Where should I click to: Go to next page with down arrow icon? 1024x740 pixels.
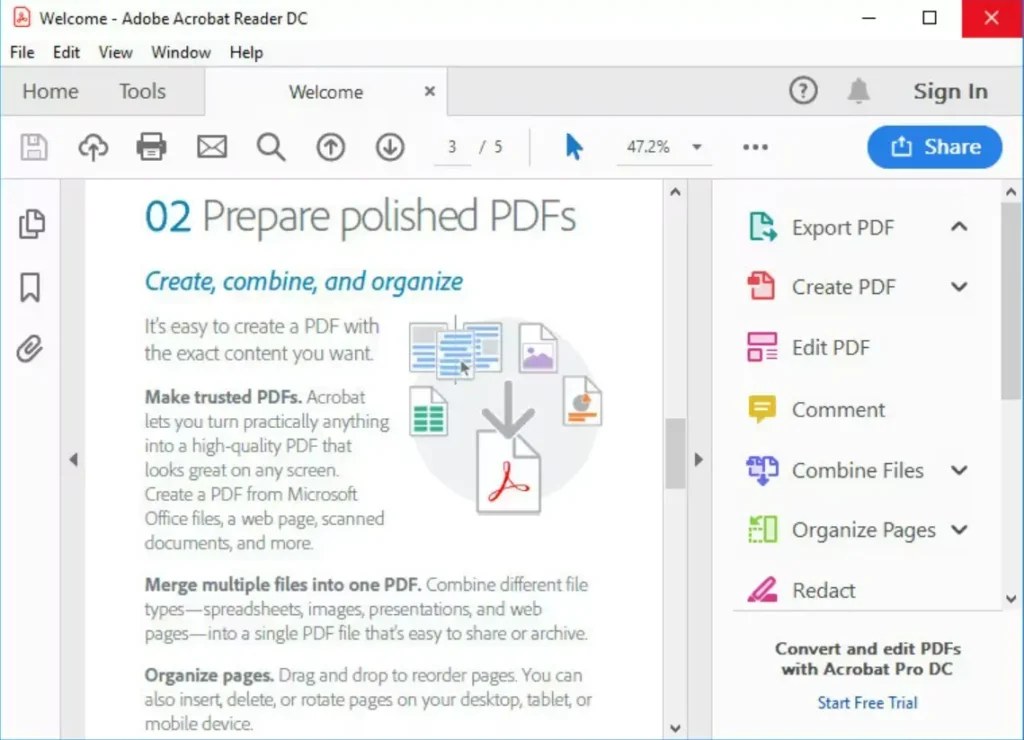click(390, 146)
